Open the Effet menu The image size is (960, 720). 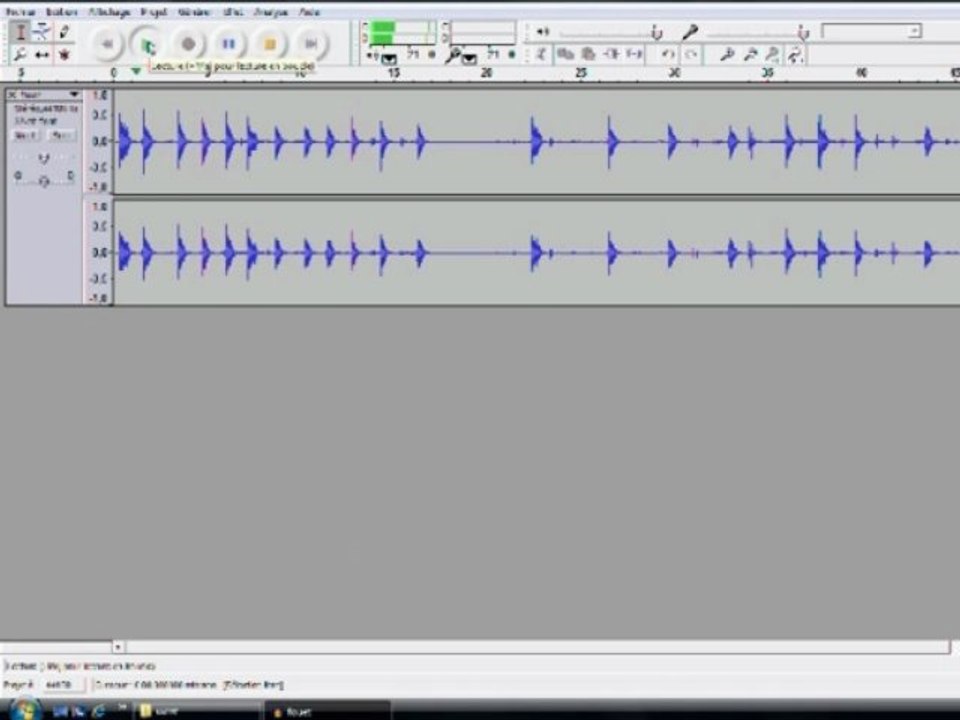233,12
